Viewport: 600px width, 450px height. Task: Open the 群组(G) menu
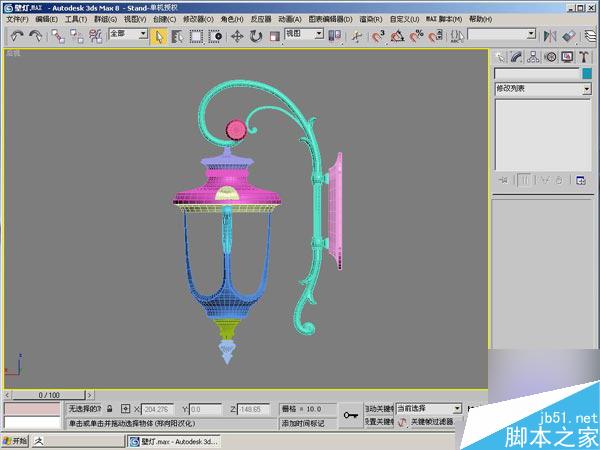[106, 19]
